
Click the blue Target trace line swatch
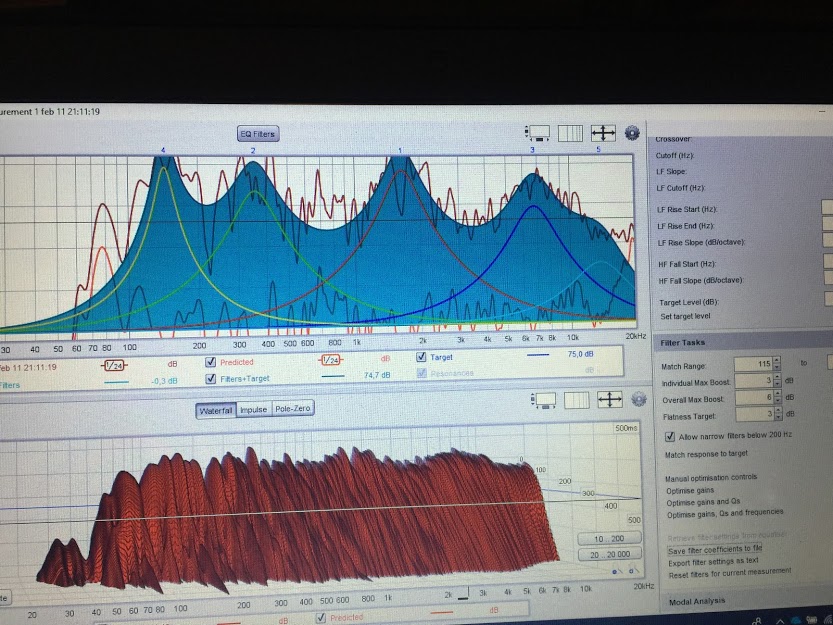[538, 354]
